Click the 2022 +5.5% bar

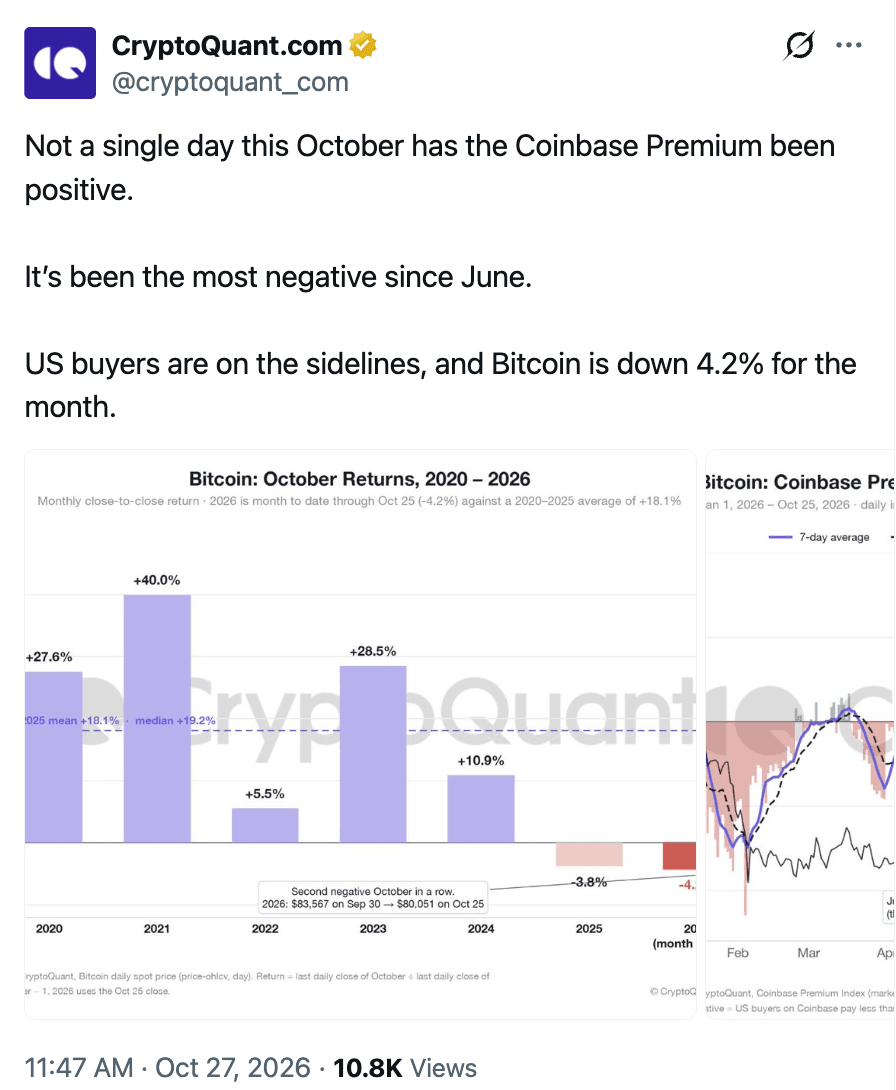[265, 825]
